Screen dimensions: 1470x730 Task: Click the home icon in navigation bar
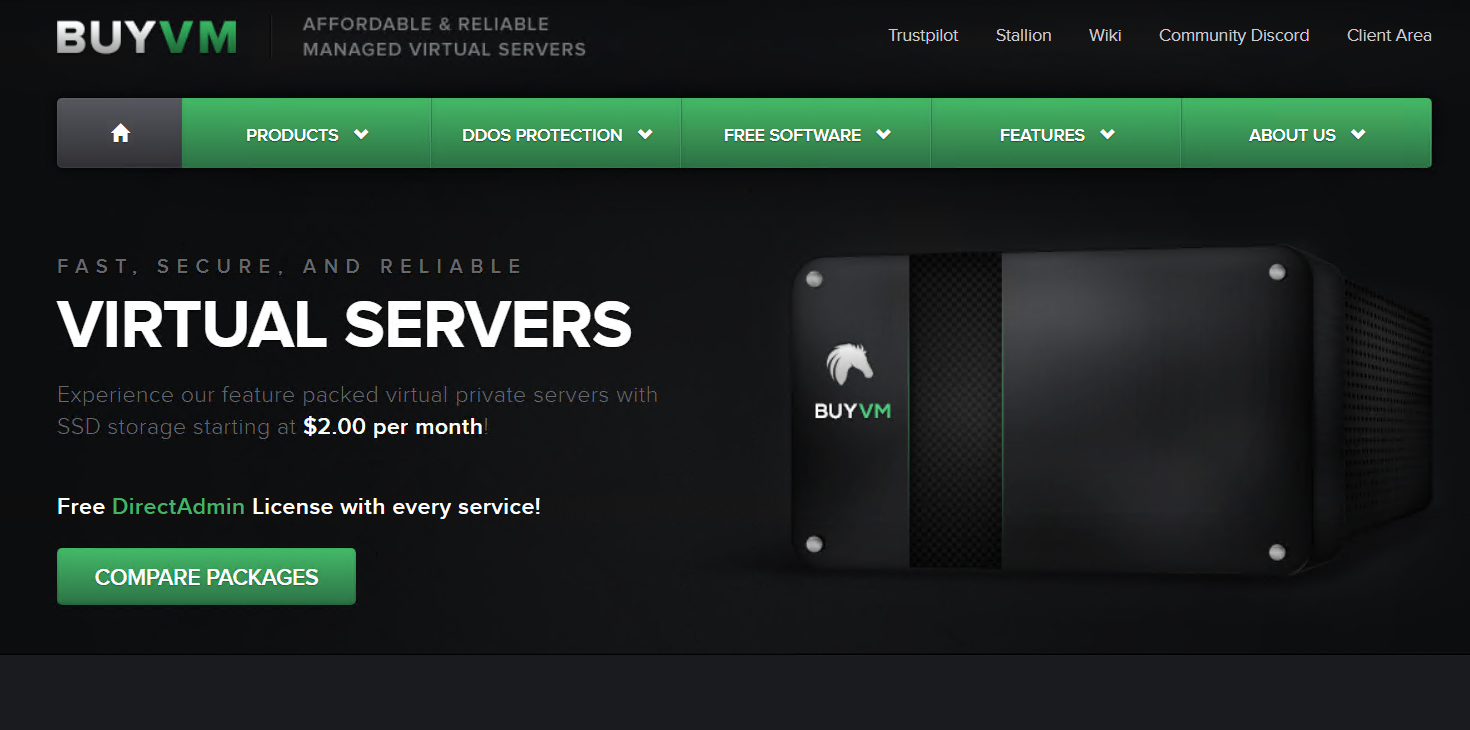pos(120,133)
